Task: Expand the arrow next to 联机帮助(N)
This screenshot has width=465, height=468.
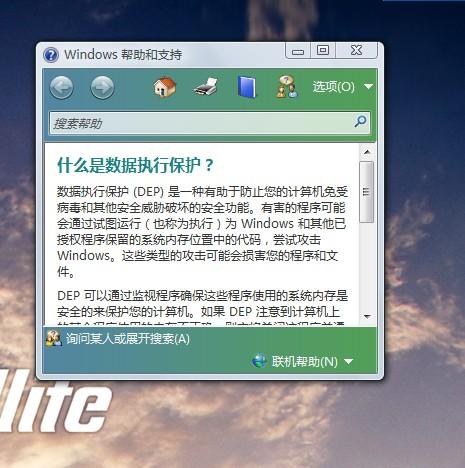Action: click(x=348, y=361)
